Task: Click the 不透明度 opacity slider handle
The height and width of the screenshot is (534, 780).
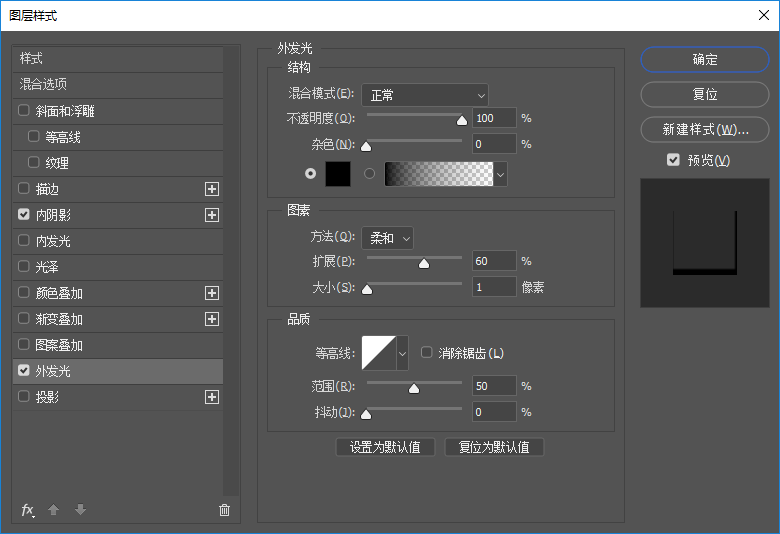Action: click(x=462, y=120)
